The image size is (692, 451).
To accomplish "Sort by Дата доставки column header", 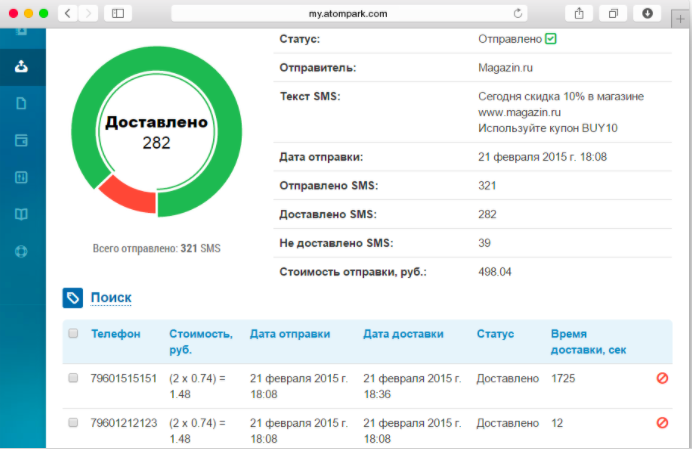I will (x=403, y=334).
